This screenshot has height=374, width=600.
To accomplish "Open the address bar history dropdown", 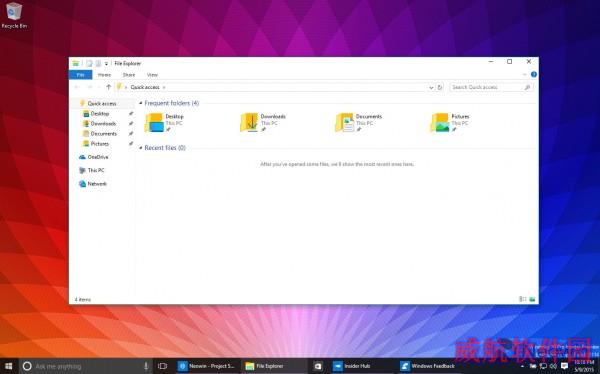I will tap(431, 87).
